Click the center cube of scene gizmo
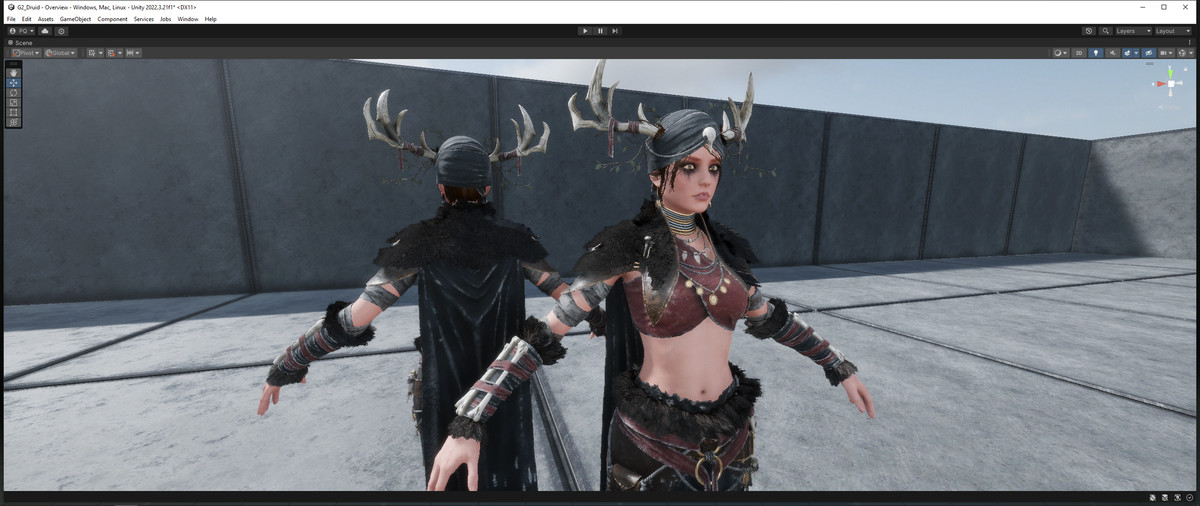1200x506 pixels. point(1171,84)
